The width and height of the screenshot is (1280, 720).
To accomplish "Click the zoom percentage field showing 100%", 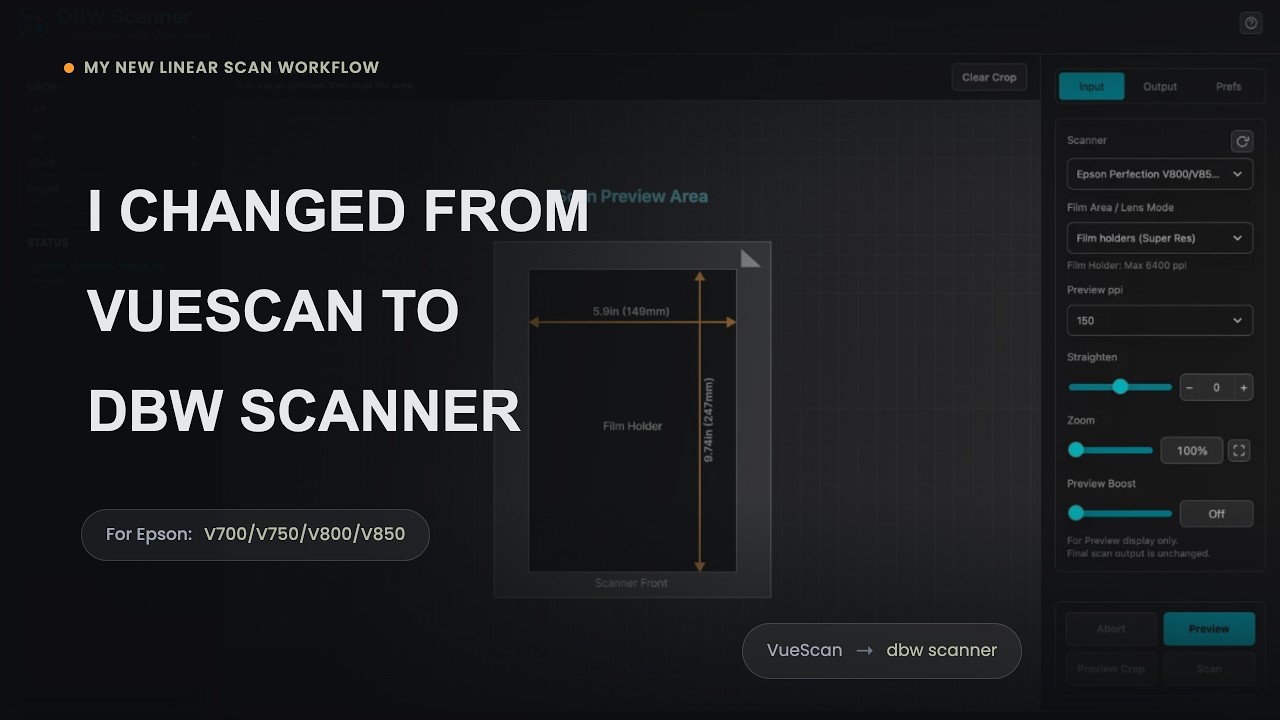I will click(1191, 450).
